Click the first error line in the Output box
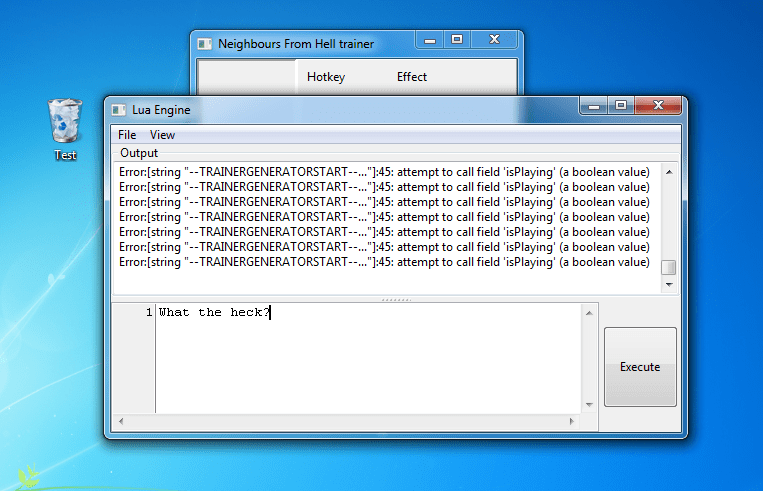Screen dimensions: 763x491 point(384,172)
